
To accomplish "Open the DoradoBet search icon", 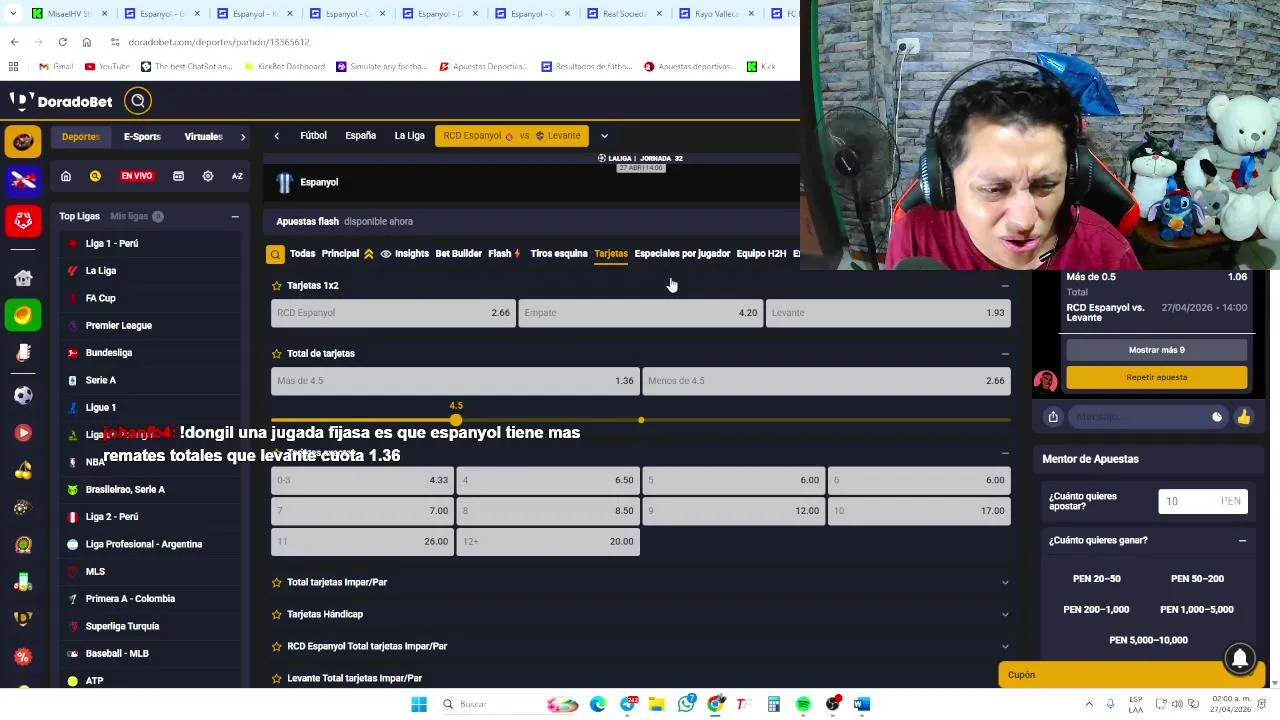I will tap(138, 101).
